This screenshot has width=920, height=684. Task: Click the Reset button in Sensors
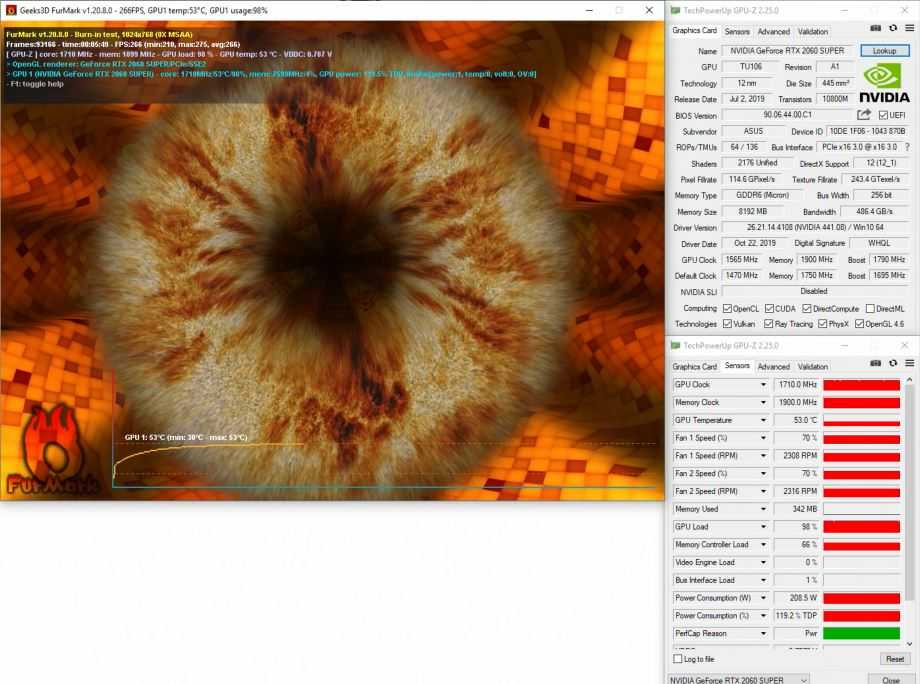(894, 659)
